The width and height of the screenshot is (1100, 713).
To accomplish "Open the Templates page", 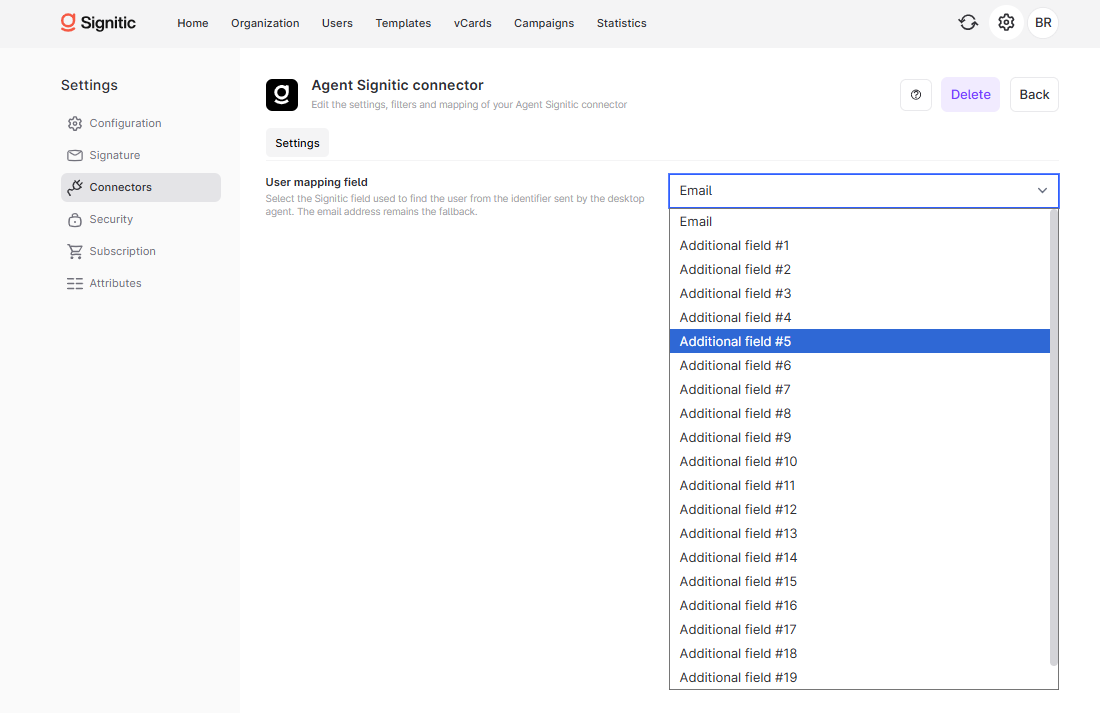I will click(403, 23).
